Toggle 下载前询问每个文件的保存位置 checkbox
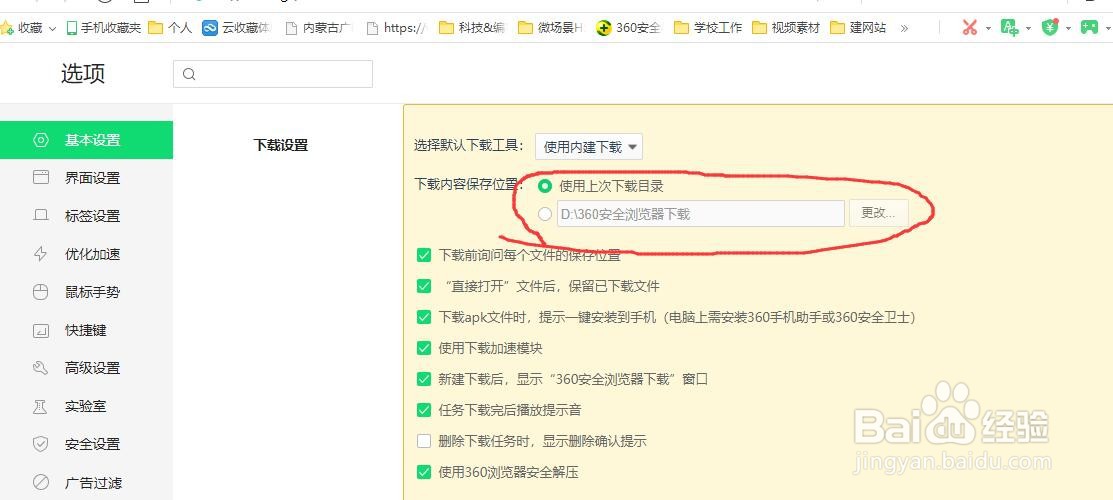This screenshot has width=1113, height=500. [424, 255]
